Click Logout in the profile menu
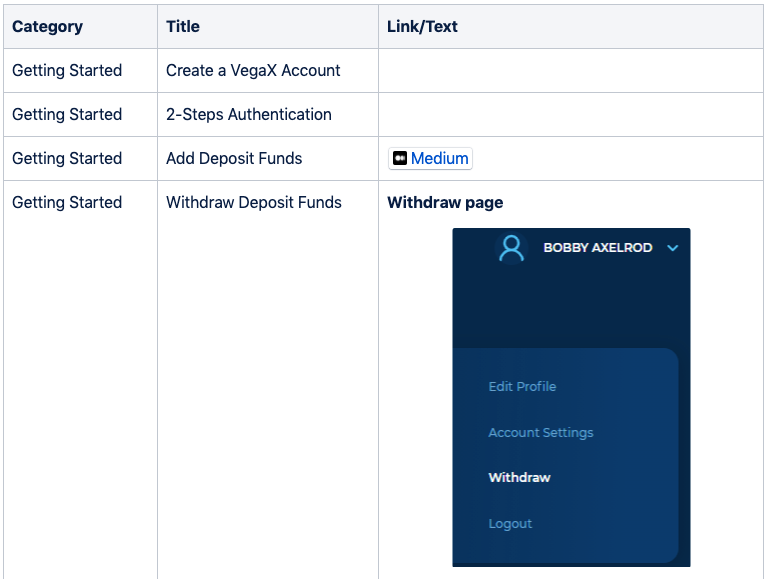 pos(510,524)
